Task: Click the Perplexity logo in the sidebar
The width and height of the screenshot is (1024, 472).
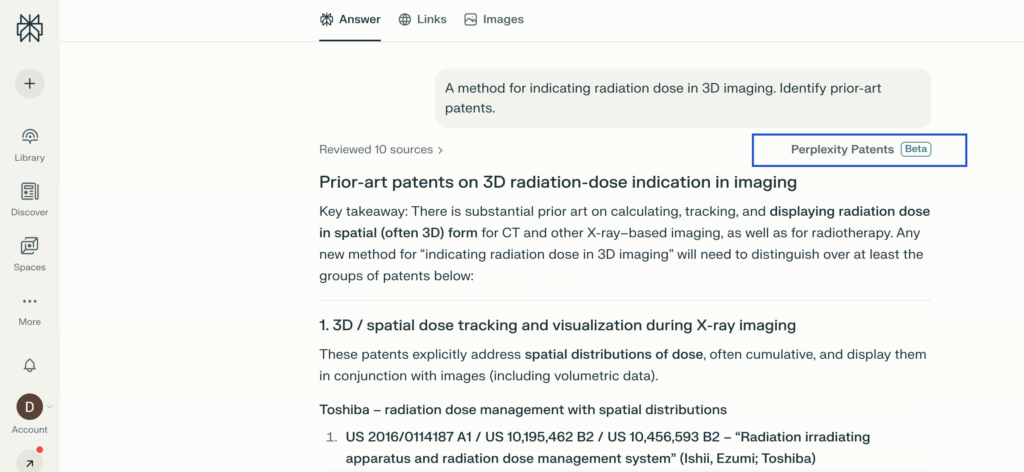Action: 30,28
